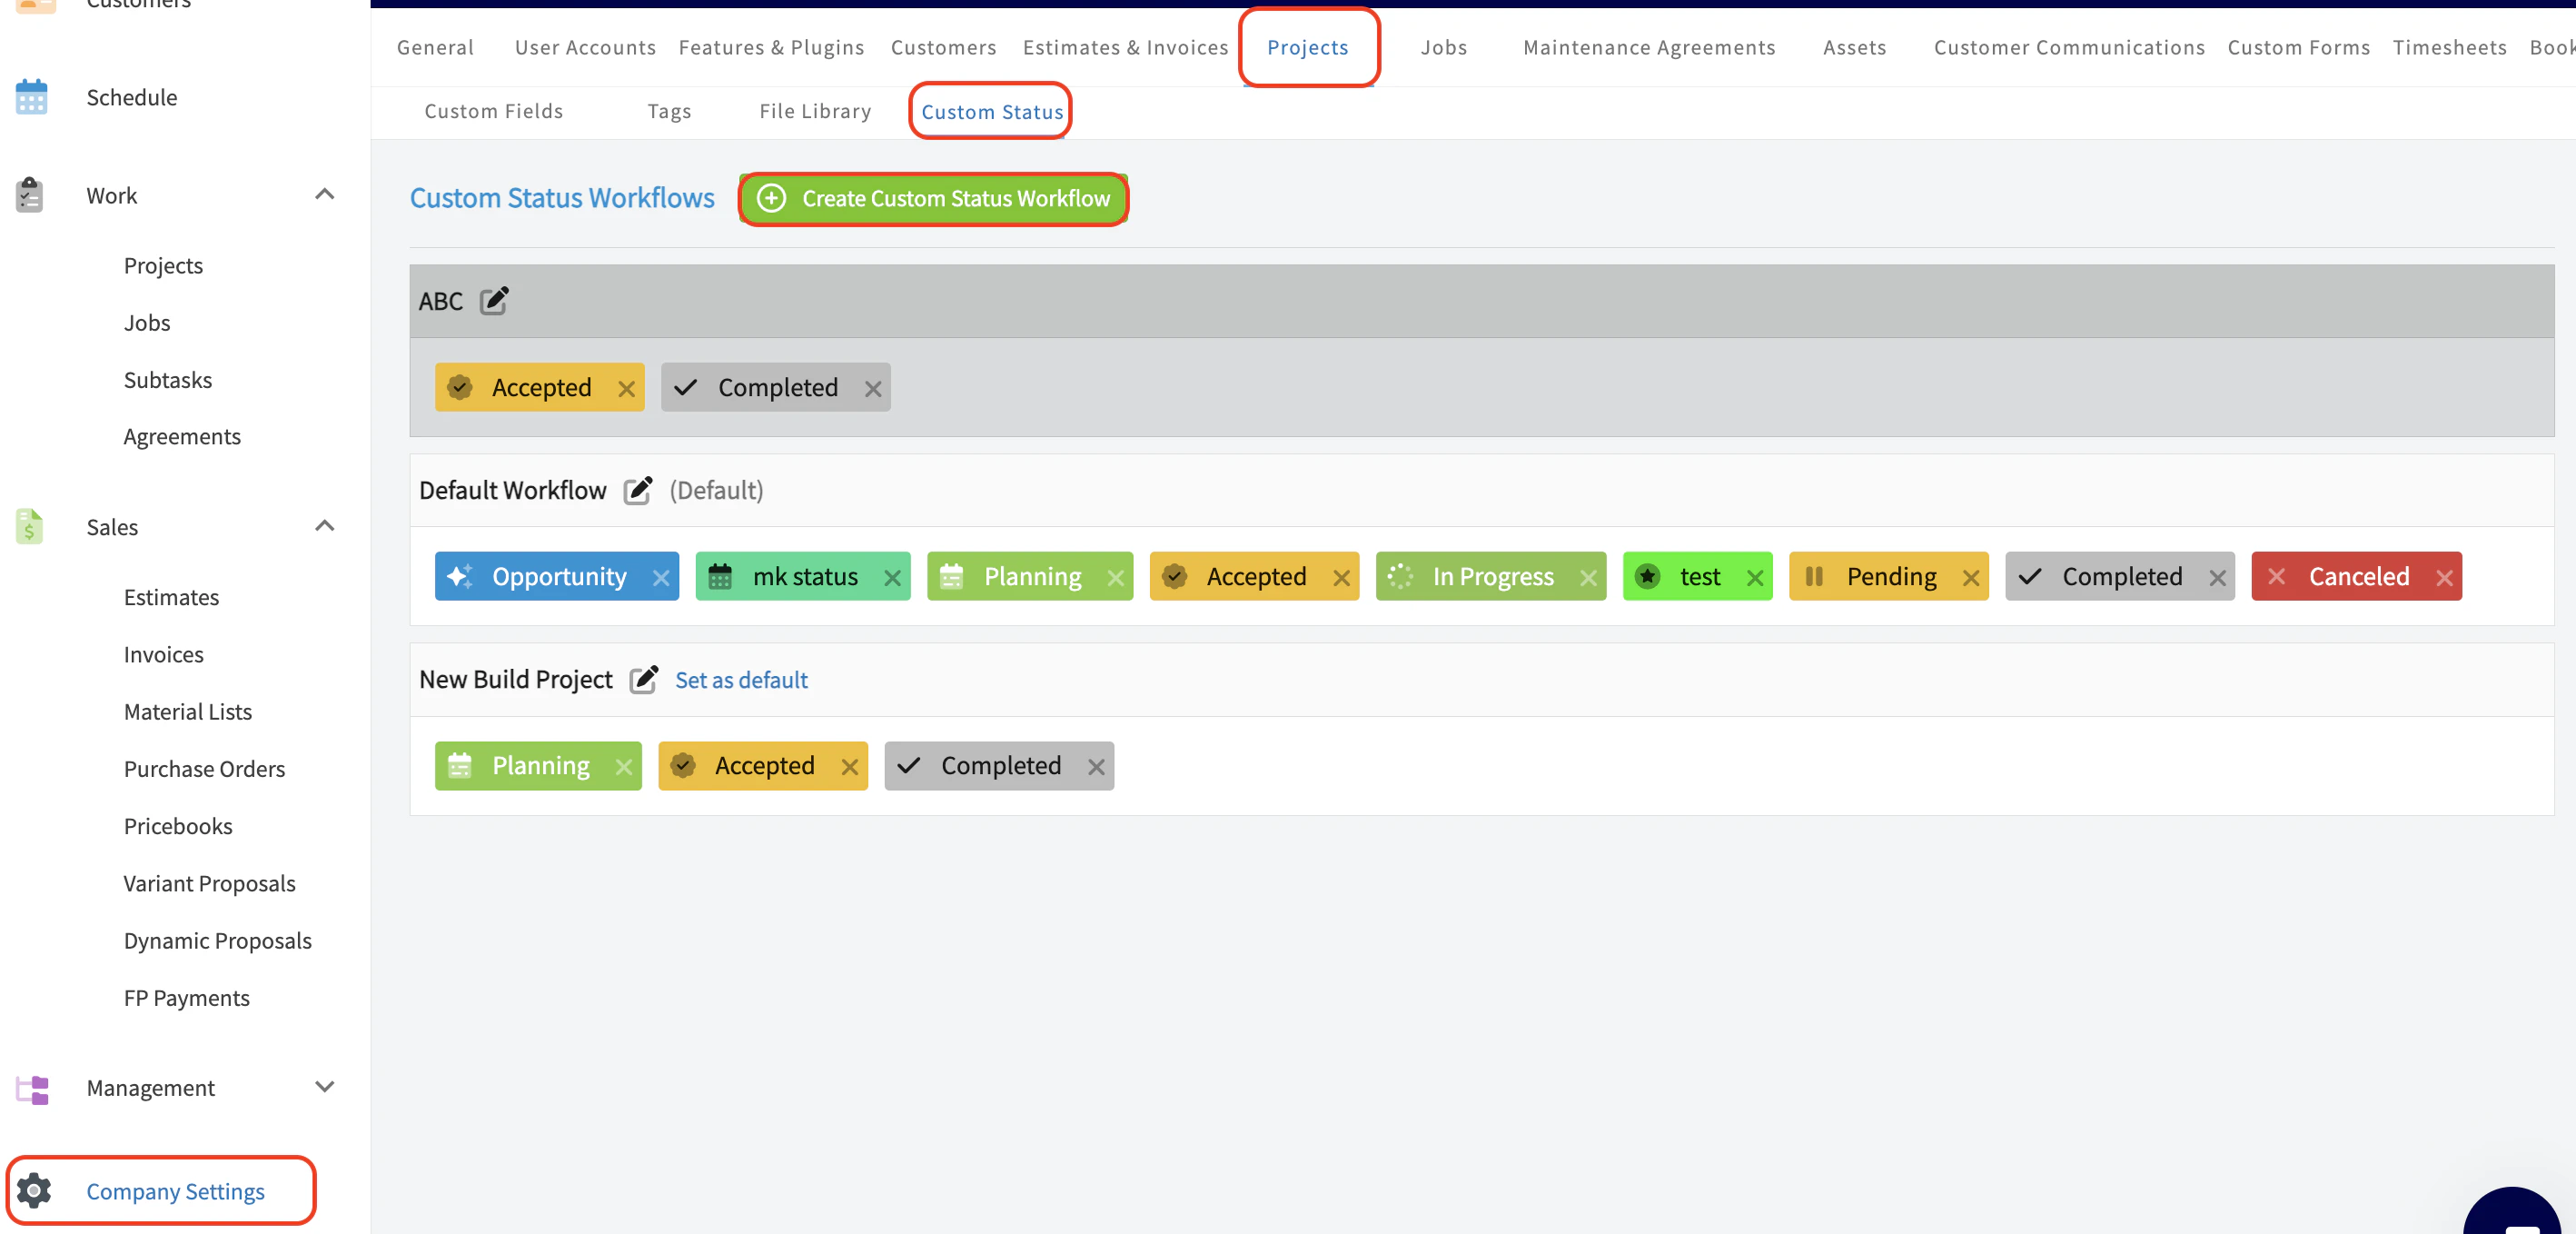Screen dimensions: 2576x1234
Task: Remove Planning status from New Build Project
Action: pos(624,766)
